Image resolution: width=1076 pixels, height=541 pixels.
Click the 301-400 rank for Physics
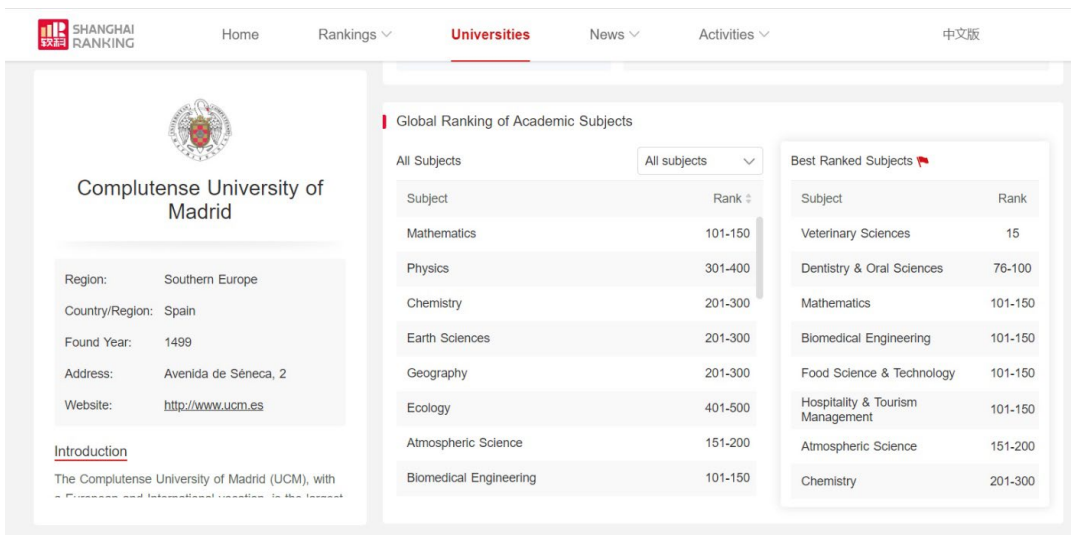(x=727, y=268)
